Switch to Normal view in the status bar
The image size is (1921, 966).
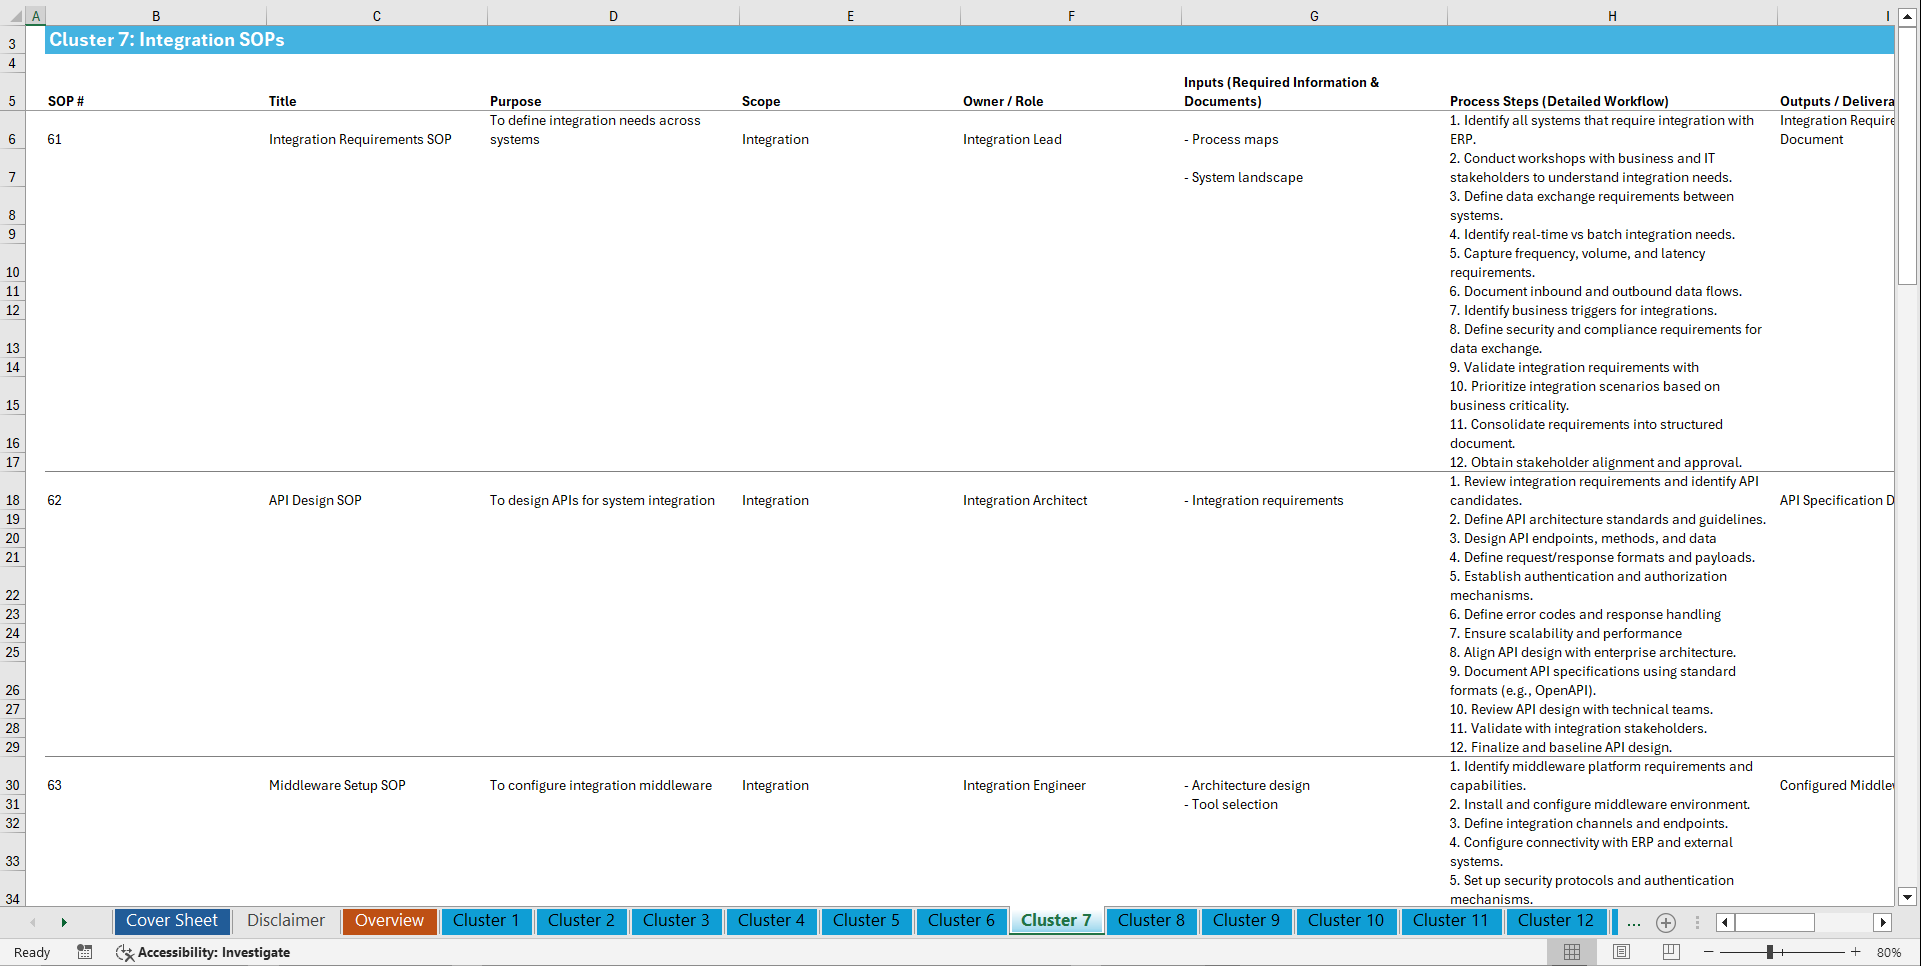[1571, 952]
